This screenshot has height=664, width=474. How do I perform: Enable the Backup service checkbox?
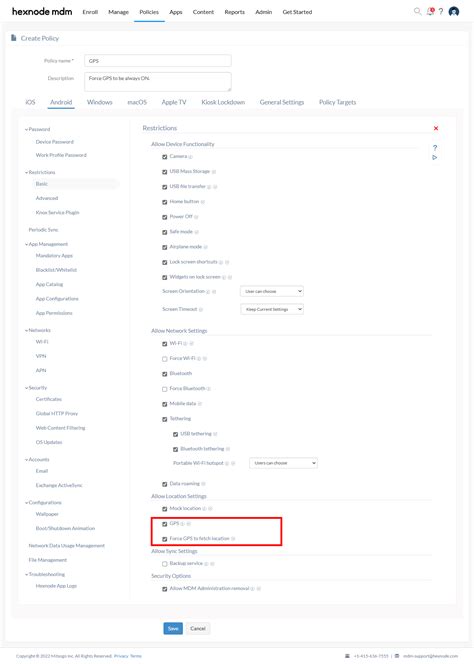click(165, 564)
